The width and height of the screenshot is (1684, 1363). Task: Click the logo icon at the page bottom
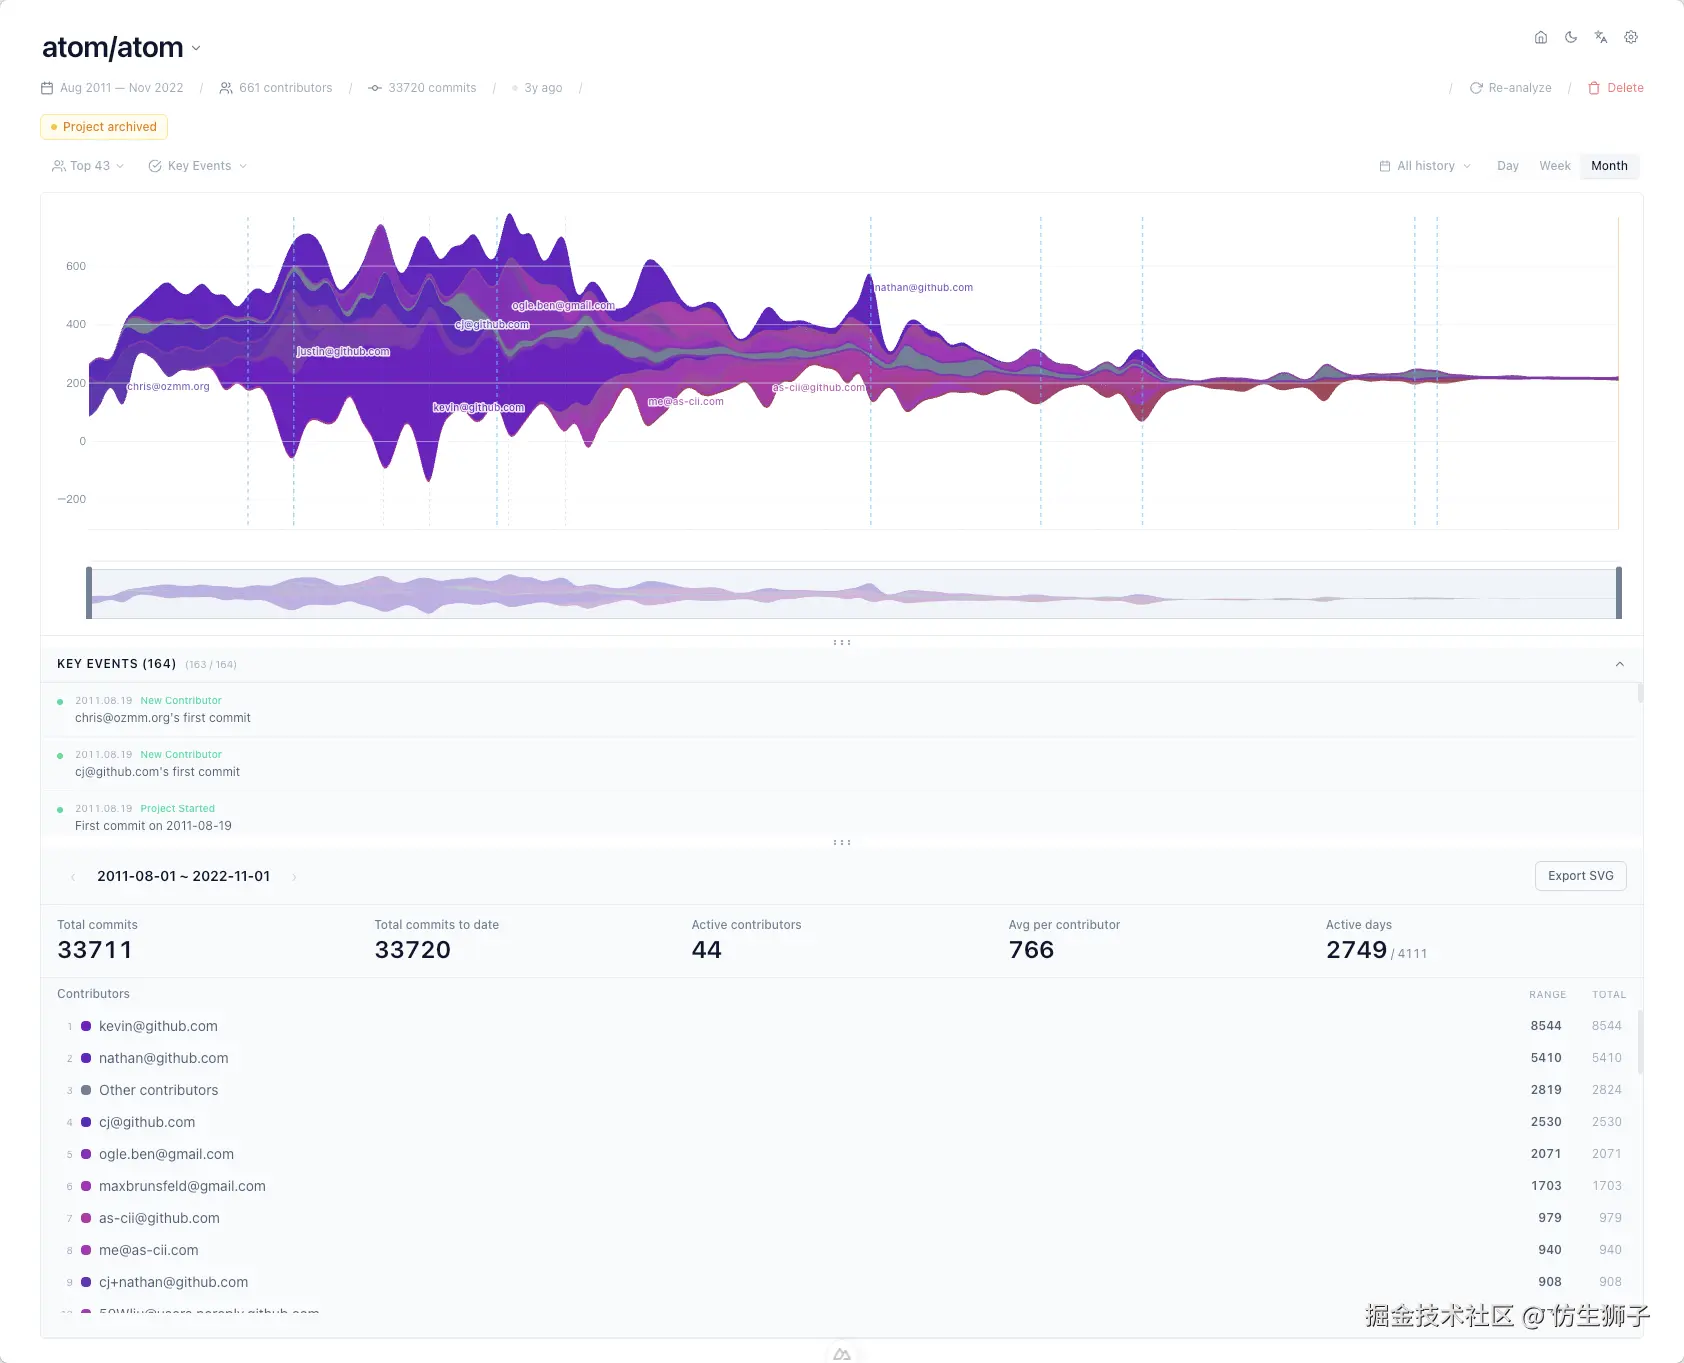842,1354
